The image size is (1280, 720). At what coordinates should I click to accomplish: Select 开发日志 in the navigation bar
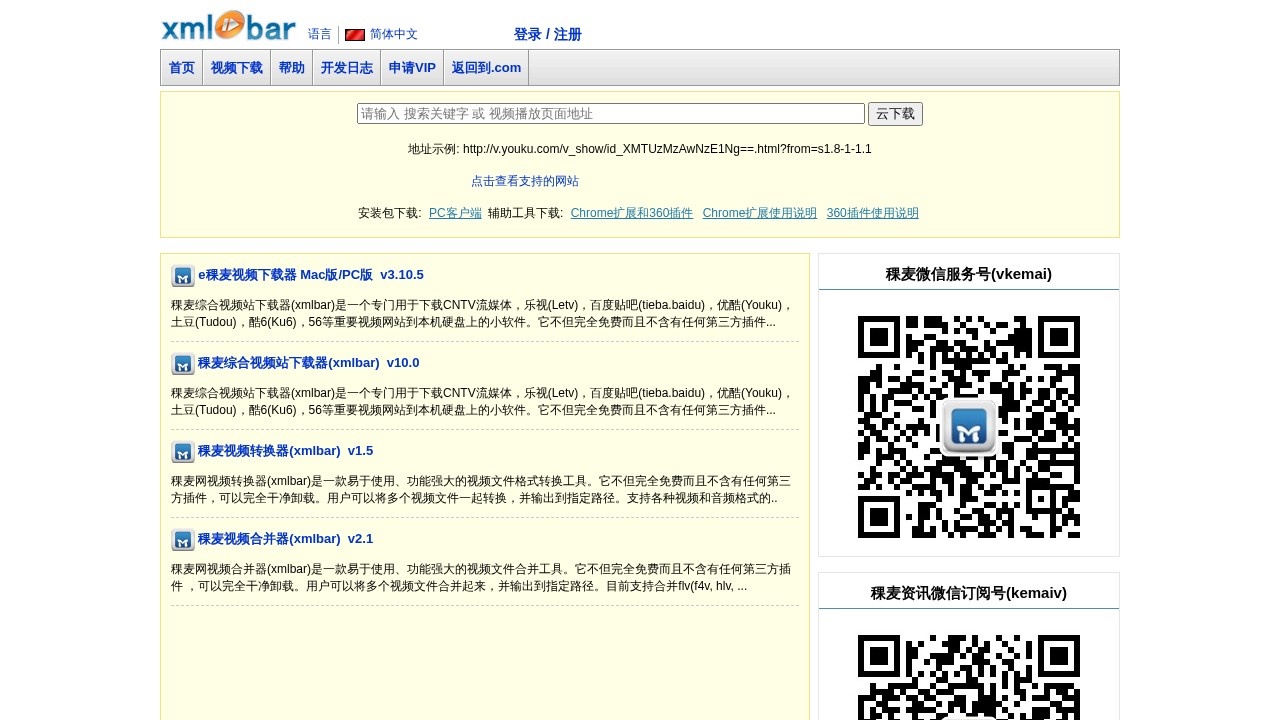pos(346,68)
